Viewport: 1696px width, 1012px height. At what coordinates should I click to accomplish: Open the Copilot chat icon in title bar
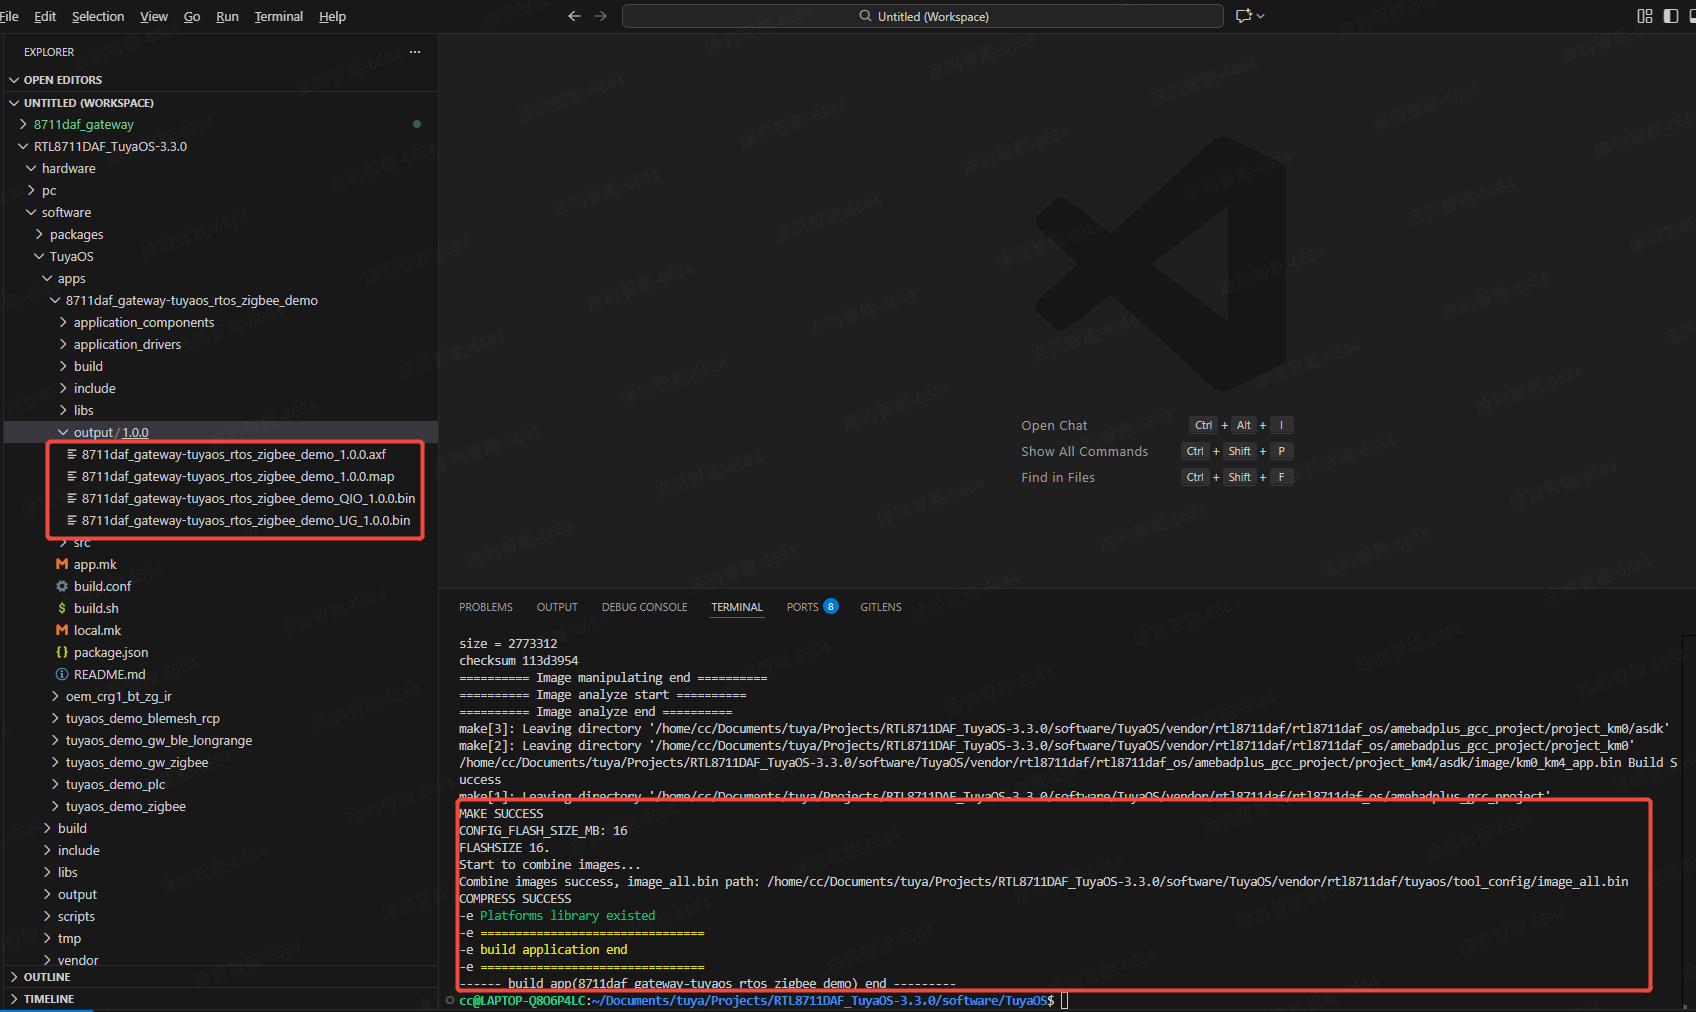(1243, 16)
